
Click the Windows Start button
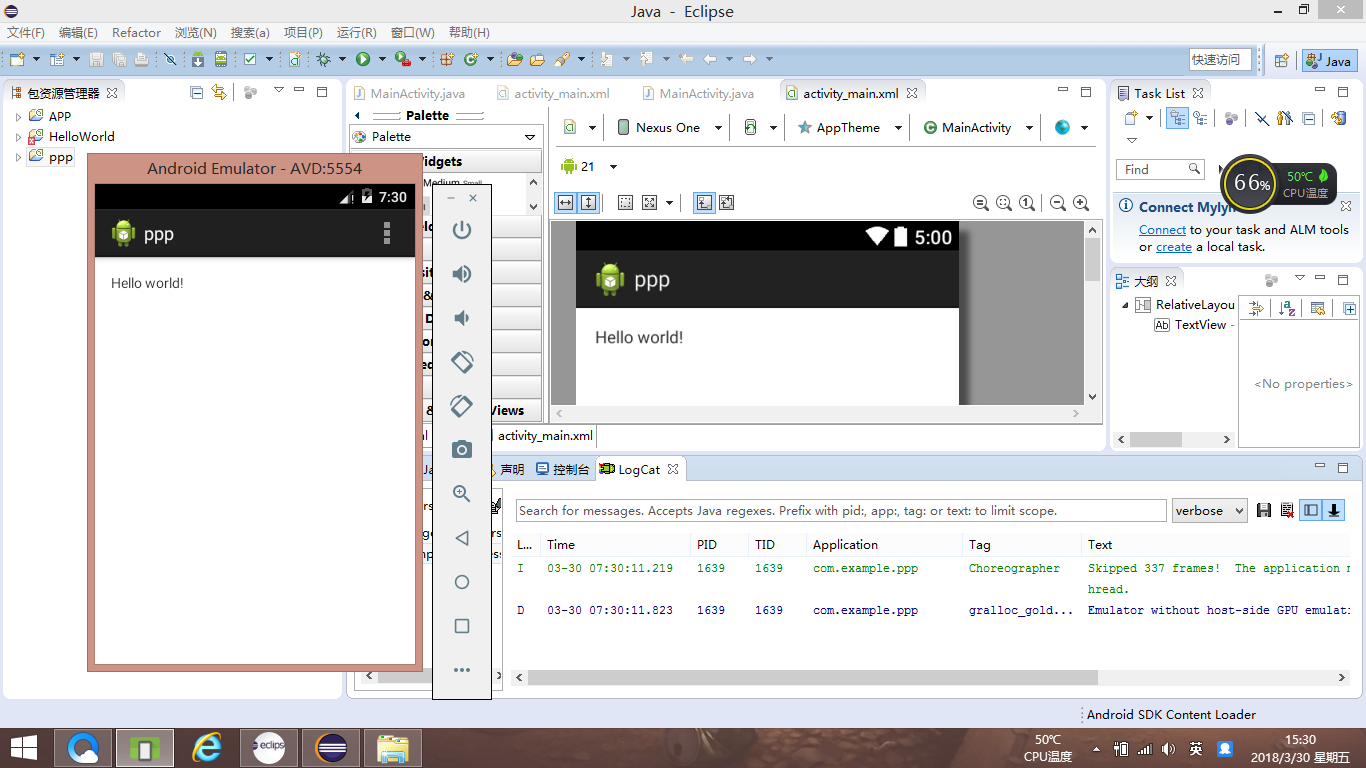click(x=25, y=747)
